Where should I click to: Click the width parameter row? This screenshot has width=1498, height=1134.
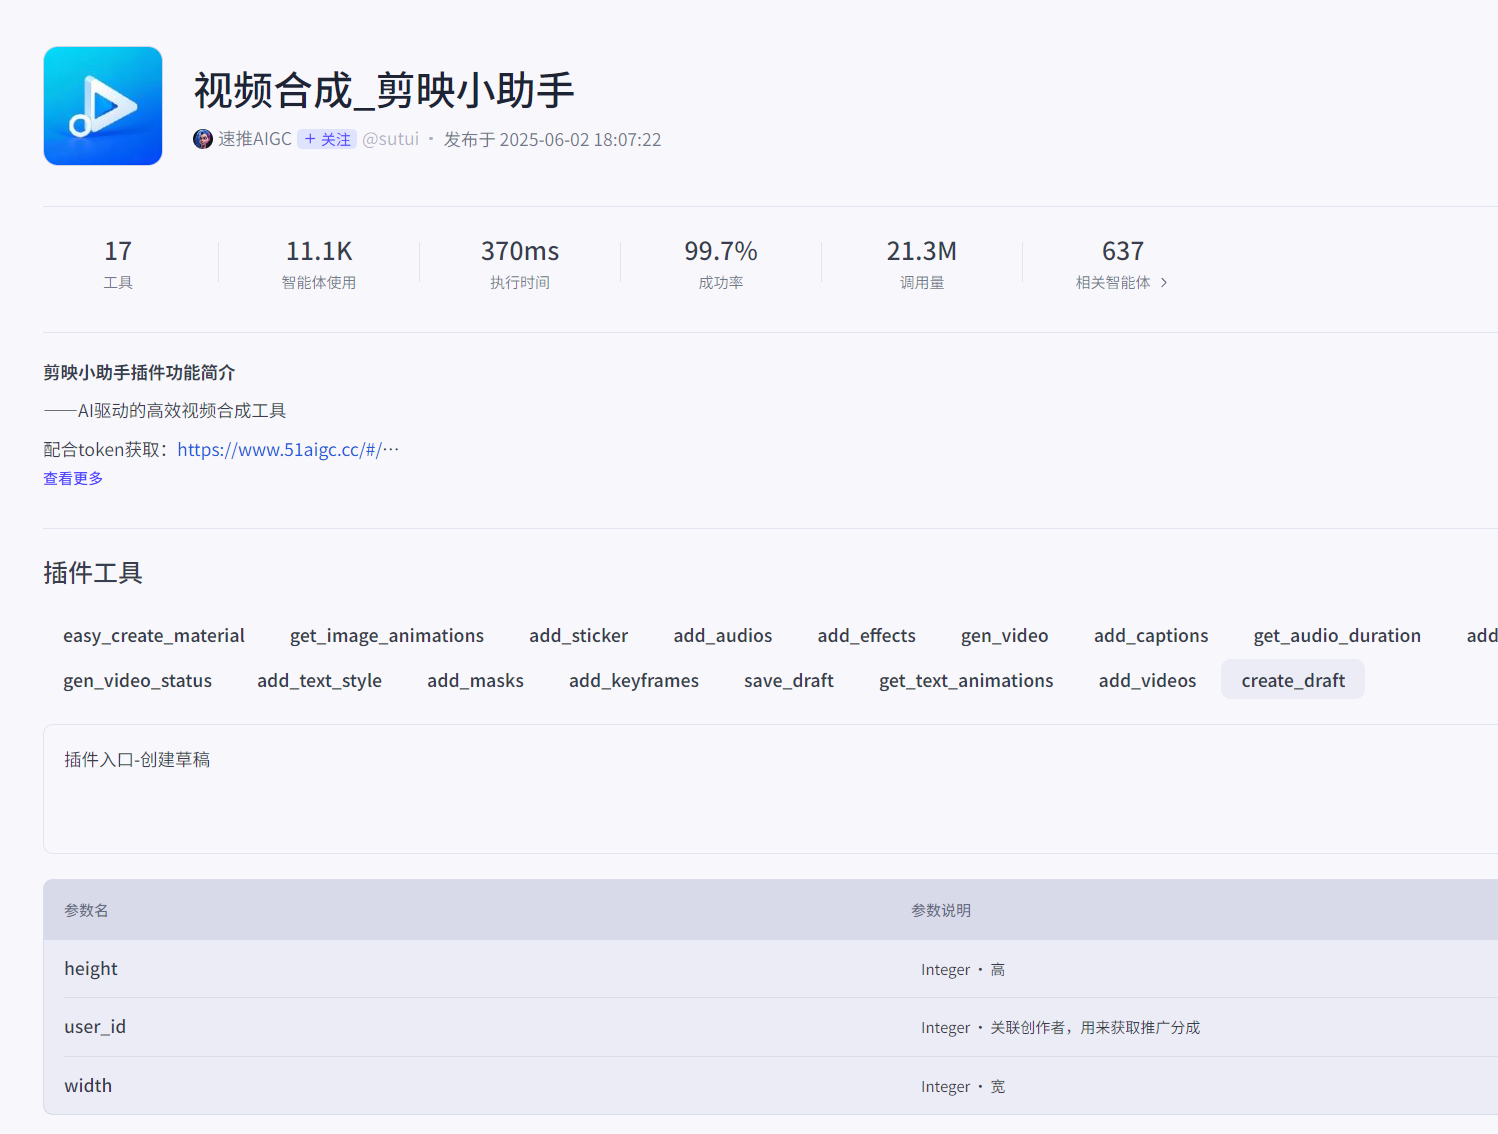coord(771,1086)
